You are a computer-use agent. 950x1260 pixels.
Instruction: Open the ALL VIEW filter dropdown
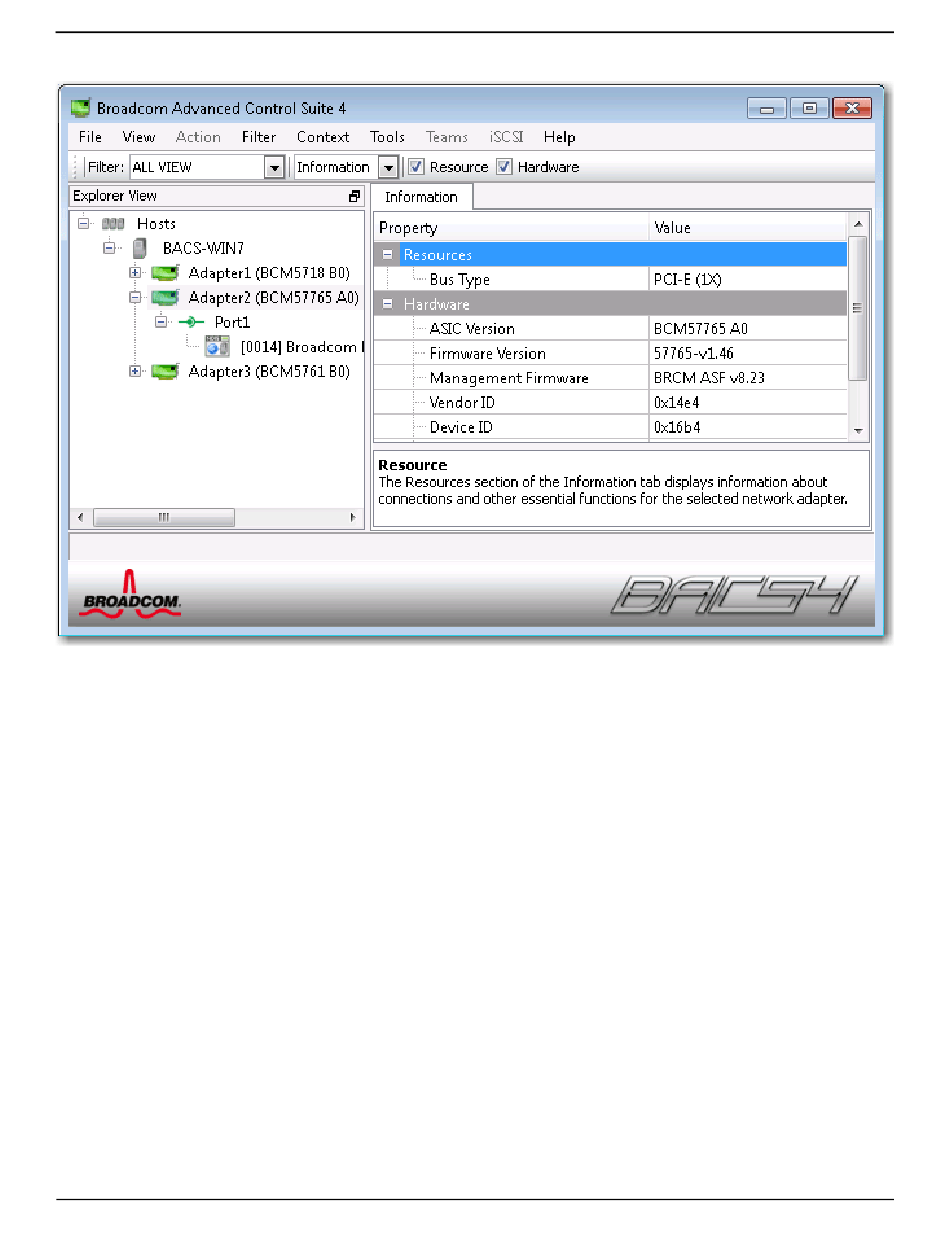click(274, 168)
